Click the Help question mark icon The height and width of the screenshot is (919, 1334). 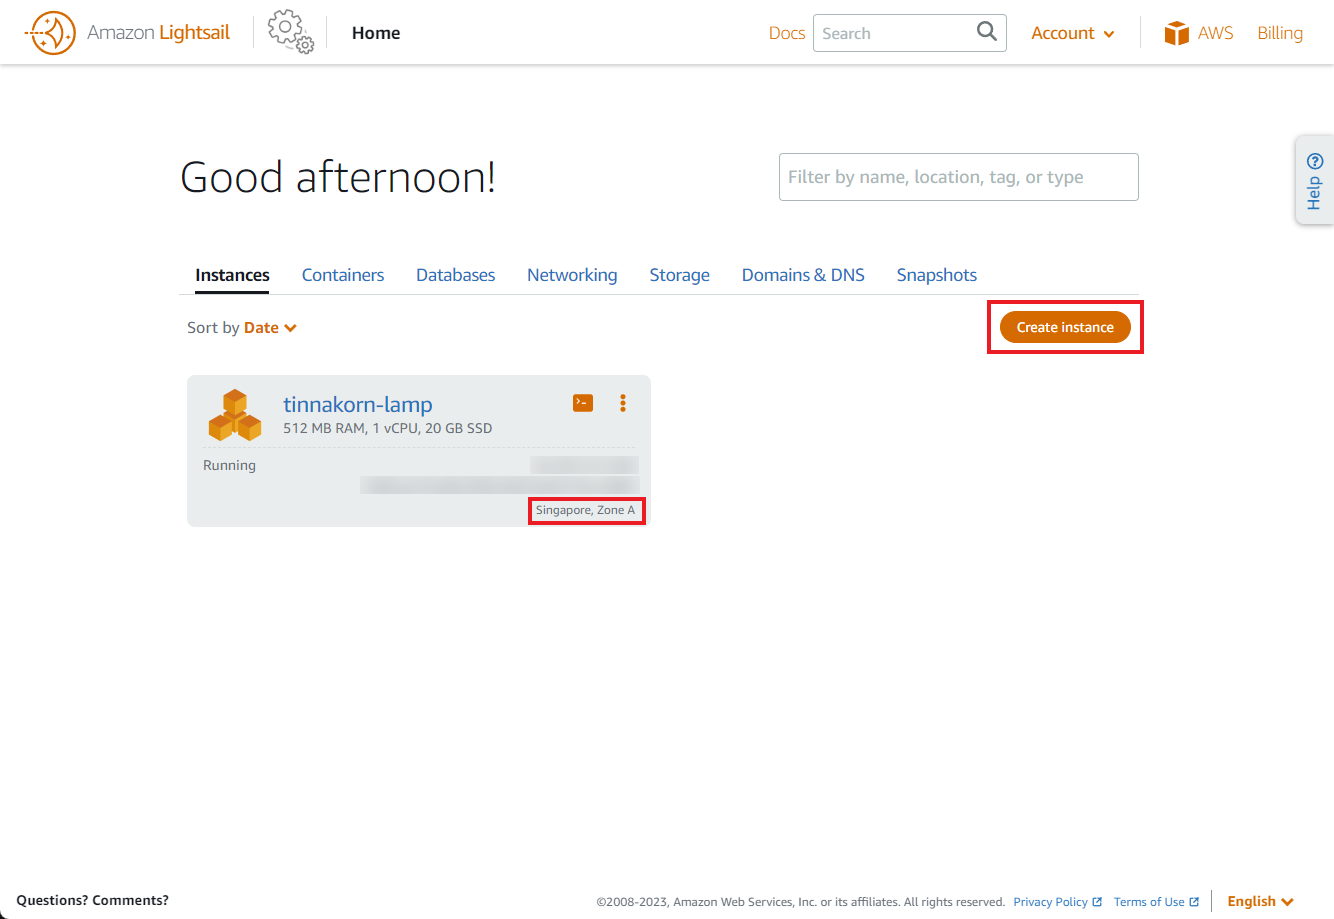[1315, 161]
